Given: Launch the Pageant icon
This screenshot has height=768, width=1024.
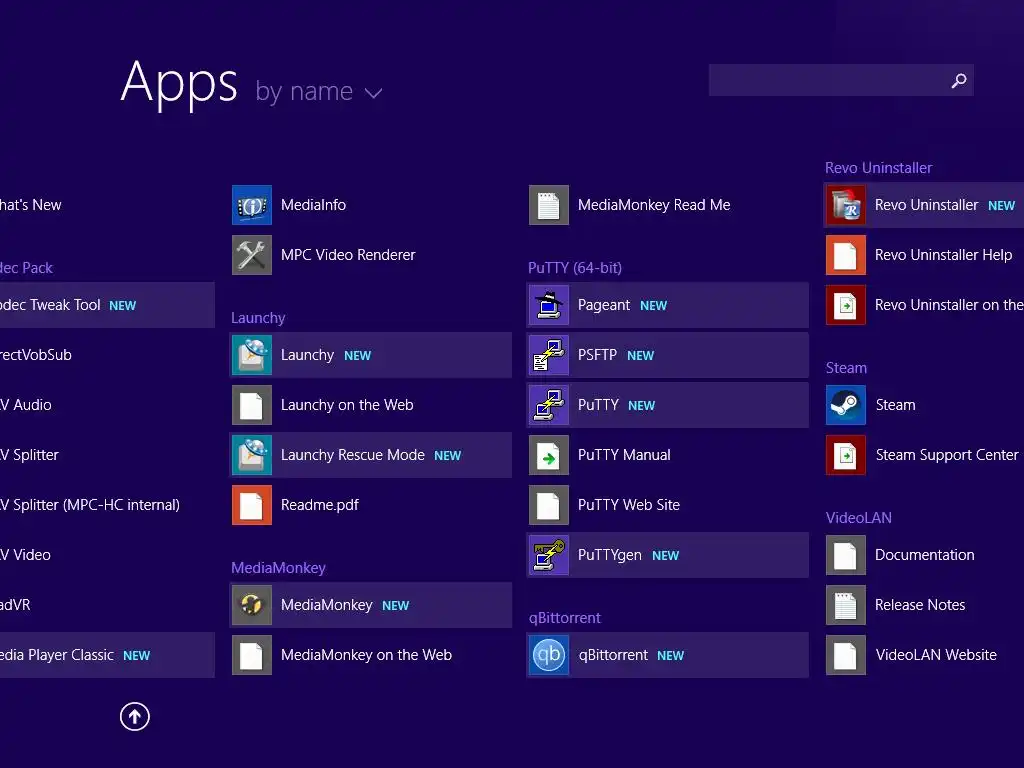Looking at the screenshot, I should (x=549, y=305).
